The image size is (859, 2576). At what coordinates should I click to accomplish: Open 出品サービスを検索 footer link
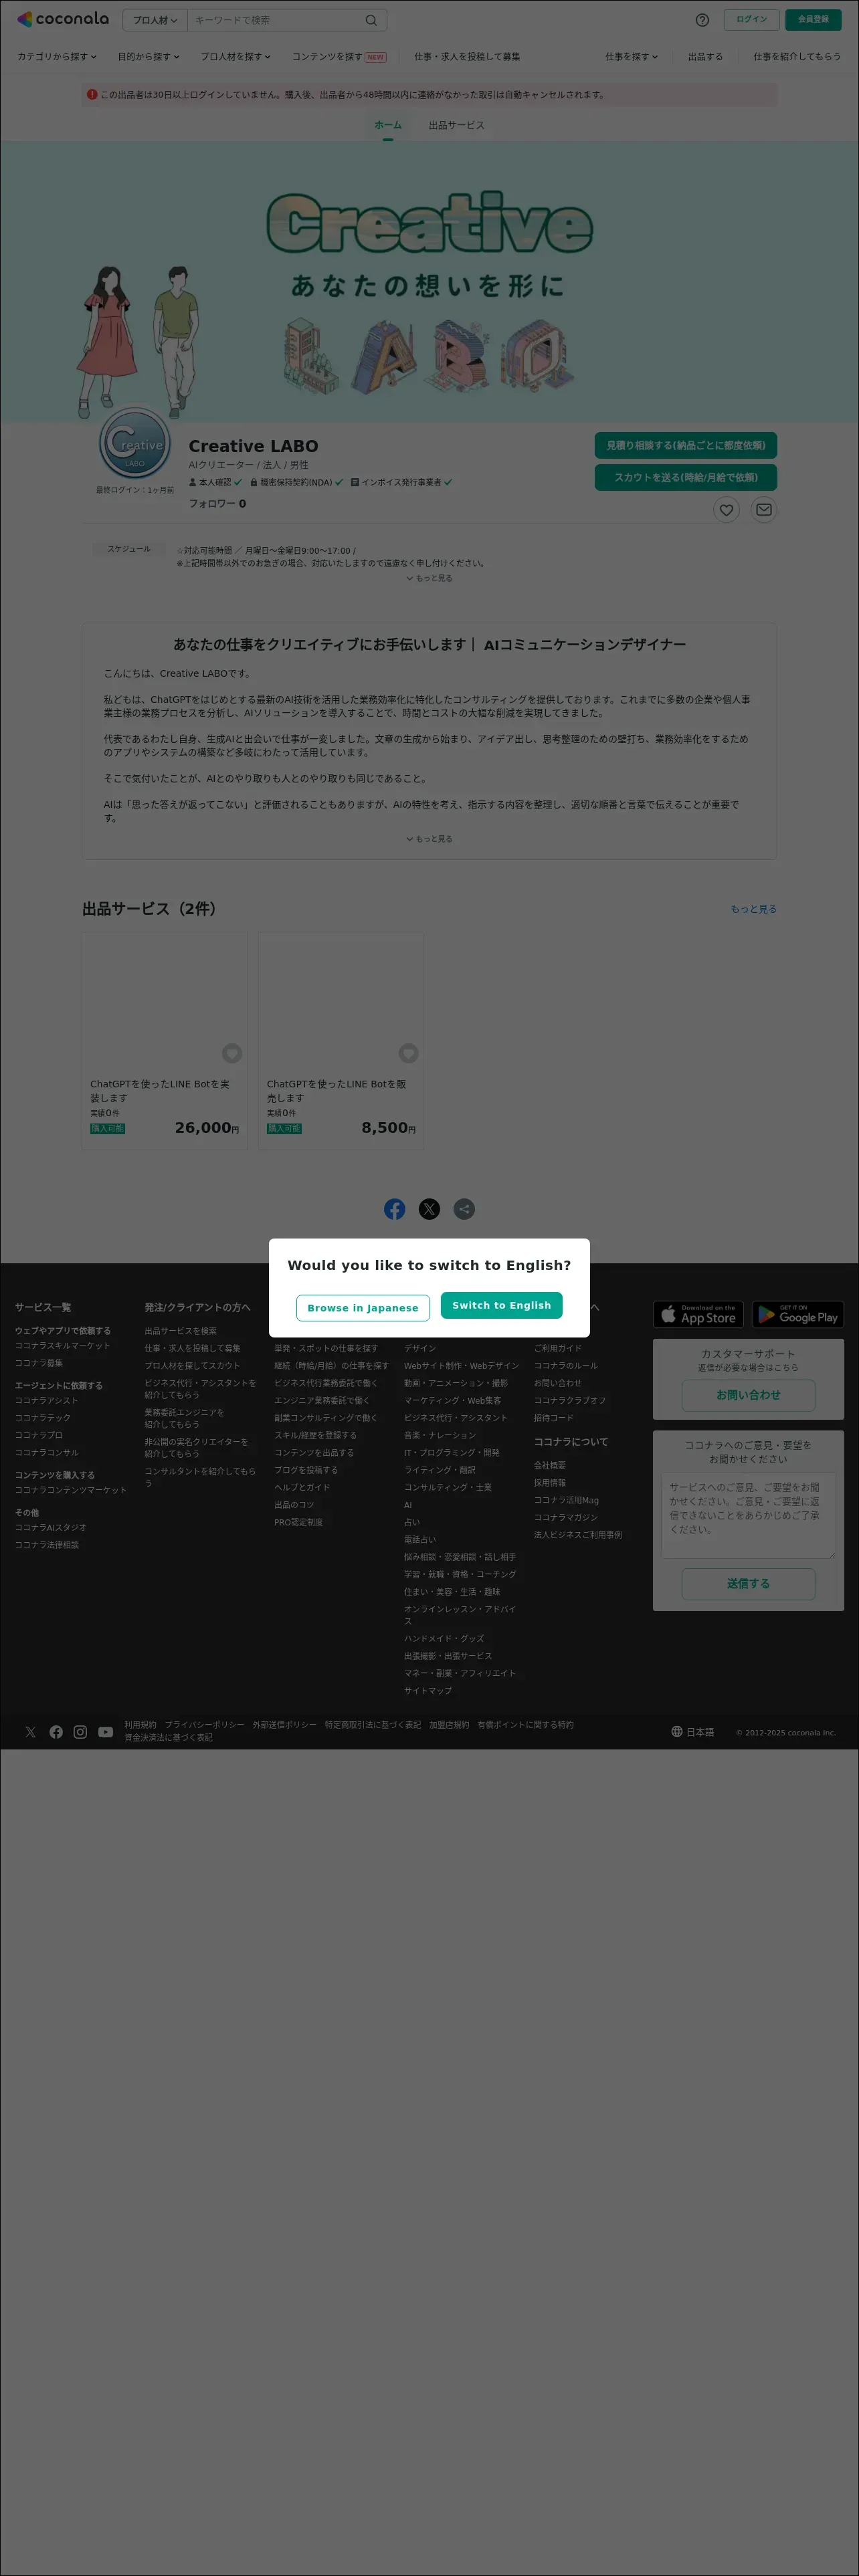pos(180,1331)
